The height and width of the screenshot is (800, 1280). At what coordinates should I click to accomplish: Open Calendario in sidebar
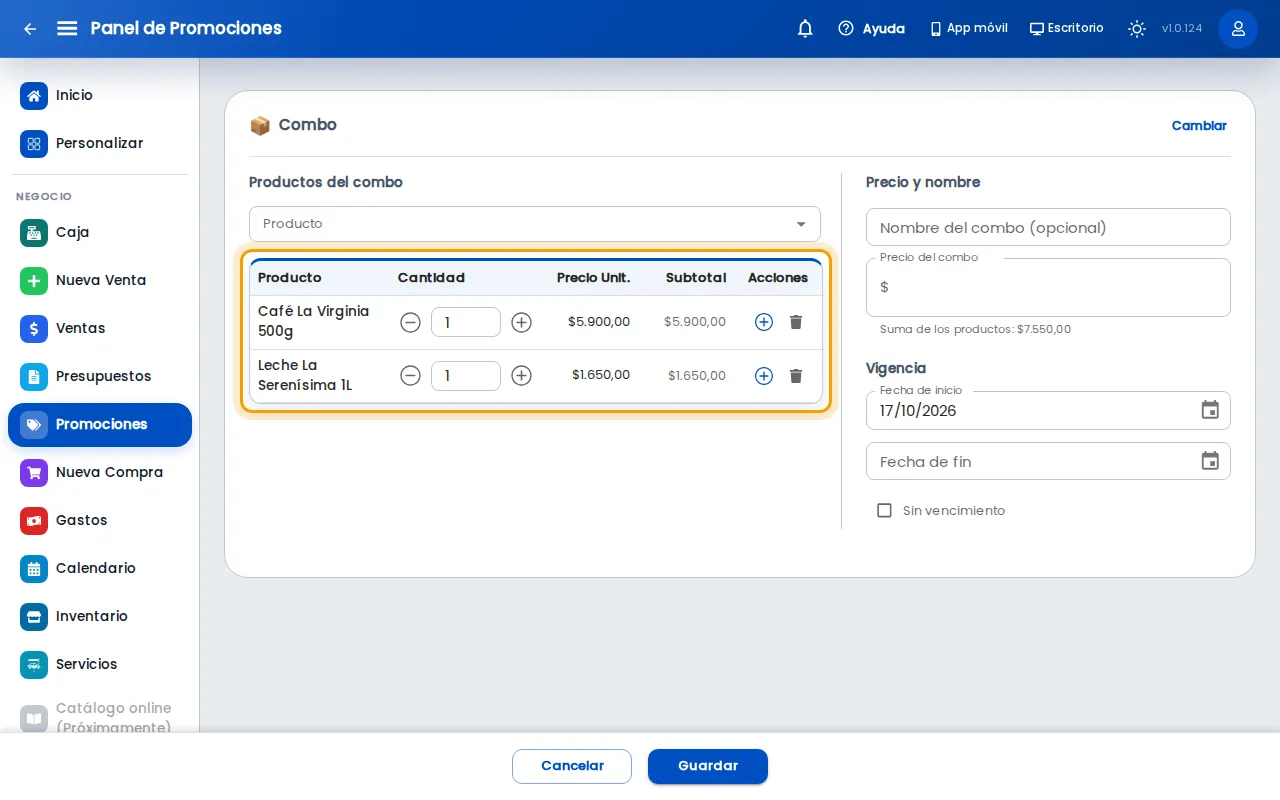[100, 569]
